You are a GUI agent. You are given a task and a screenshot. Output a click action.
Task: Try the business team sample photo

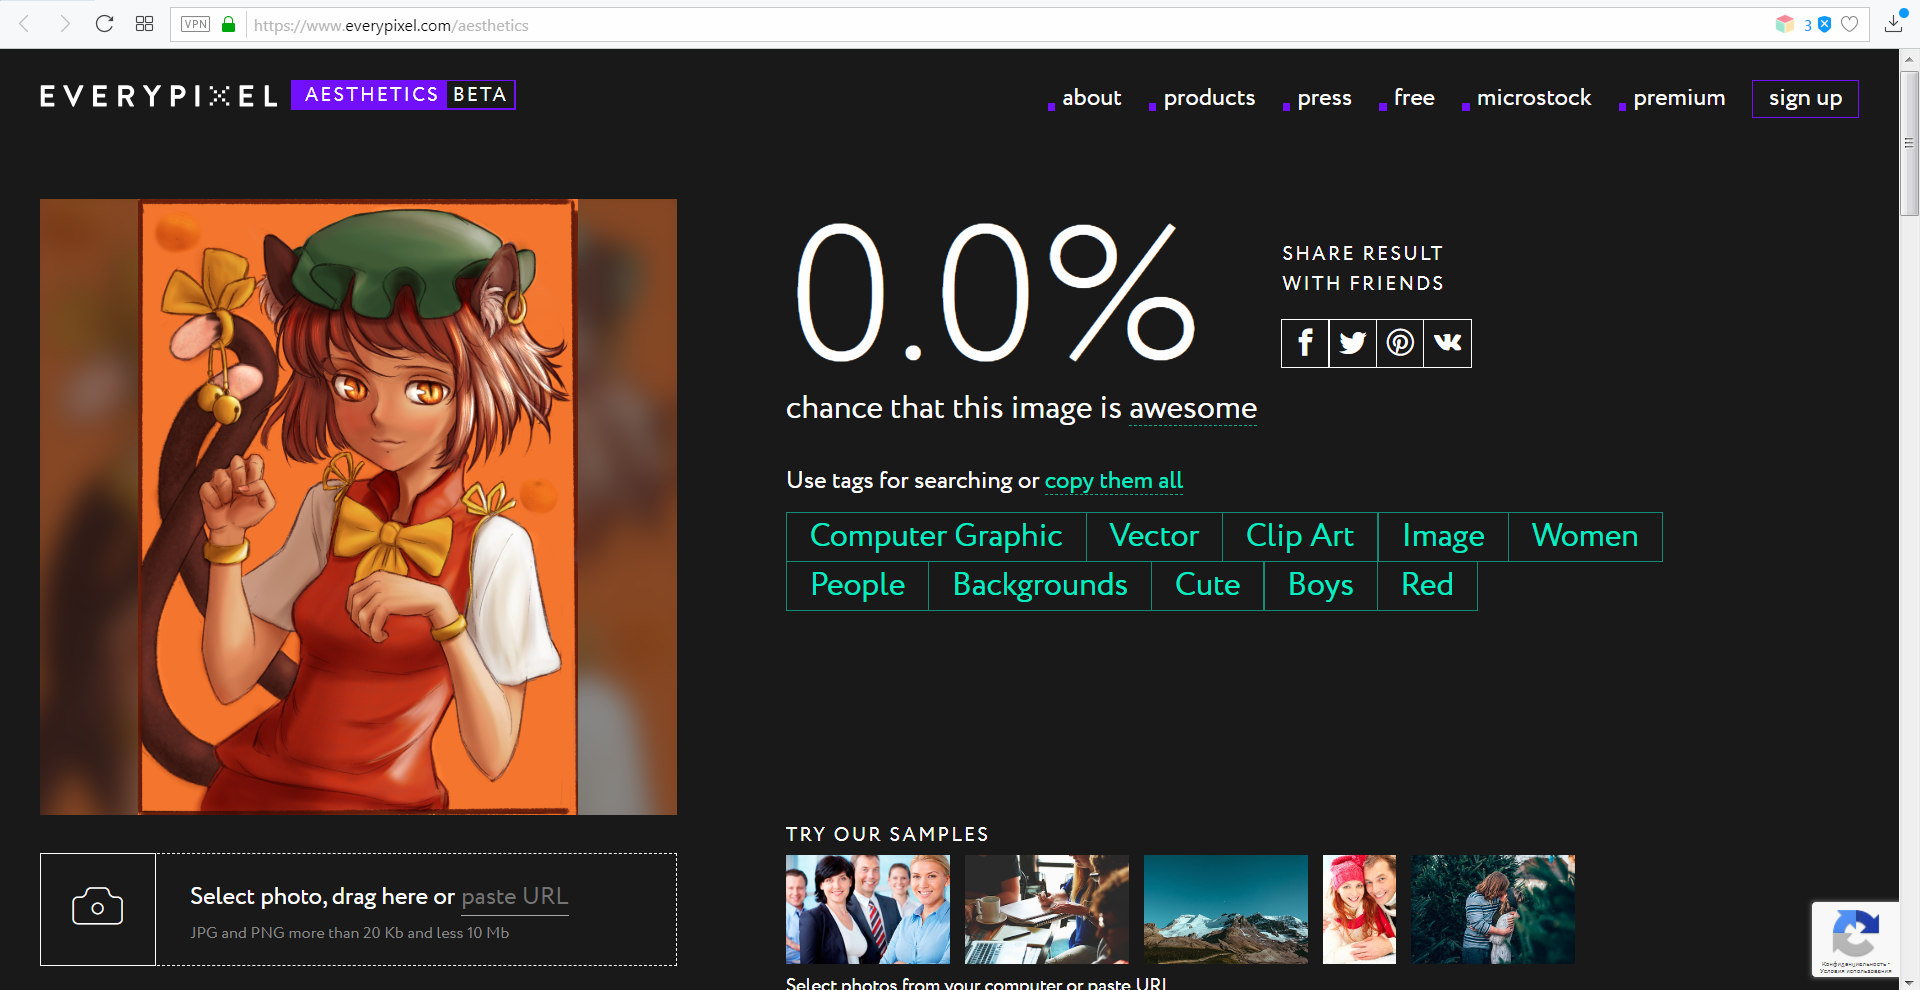point(868,909)
